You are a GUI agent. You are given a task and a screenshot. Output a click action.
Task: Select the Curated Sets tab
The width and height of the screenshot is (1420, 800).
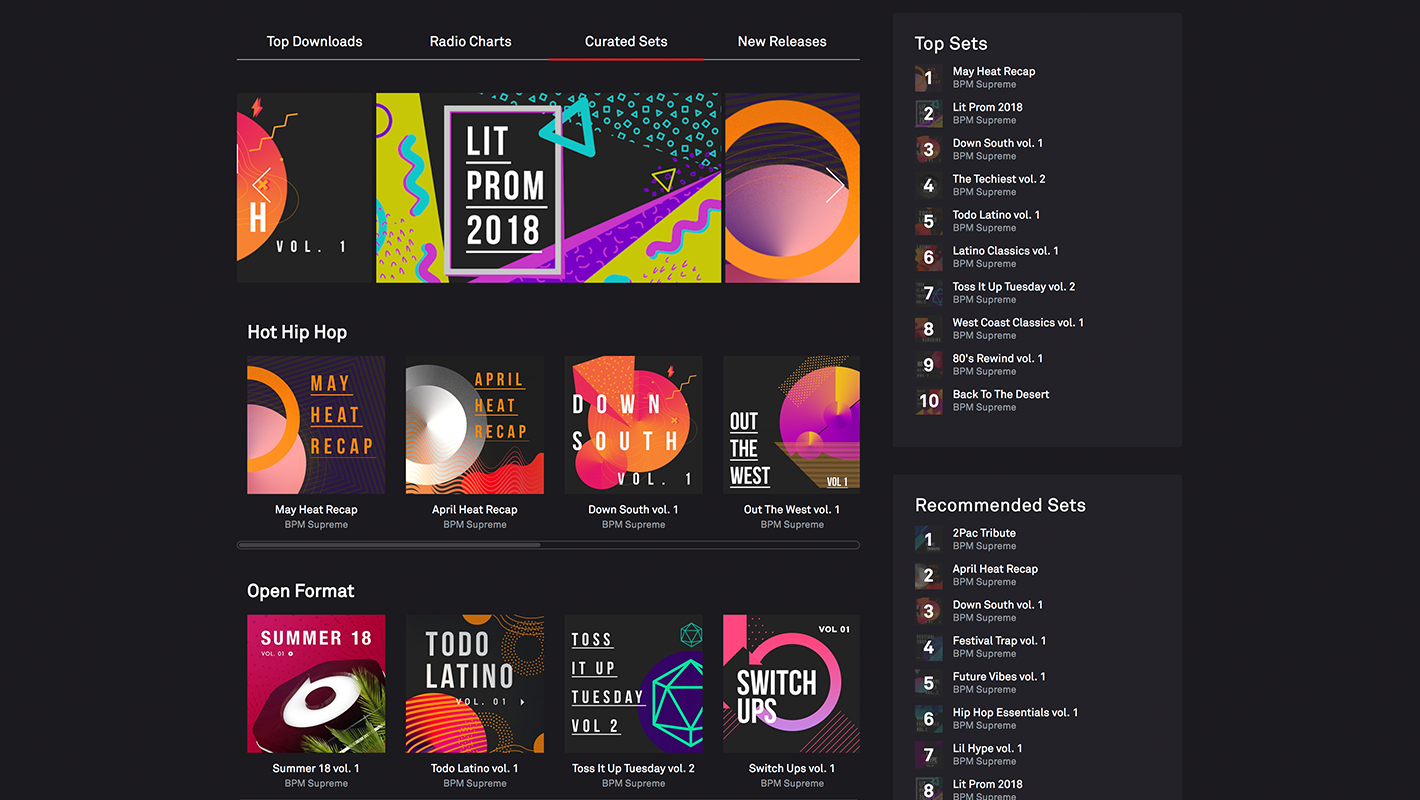626,42
